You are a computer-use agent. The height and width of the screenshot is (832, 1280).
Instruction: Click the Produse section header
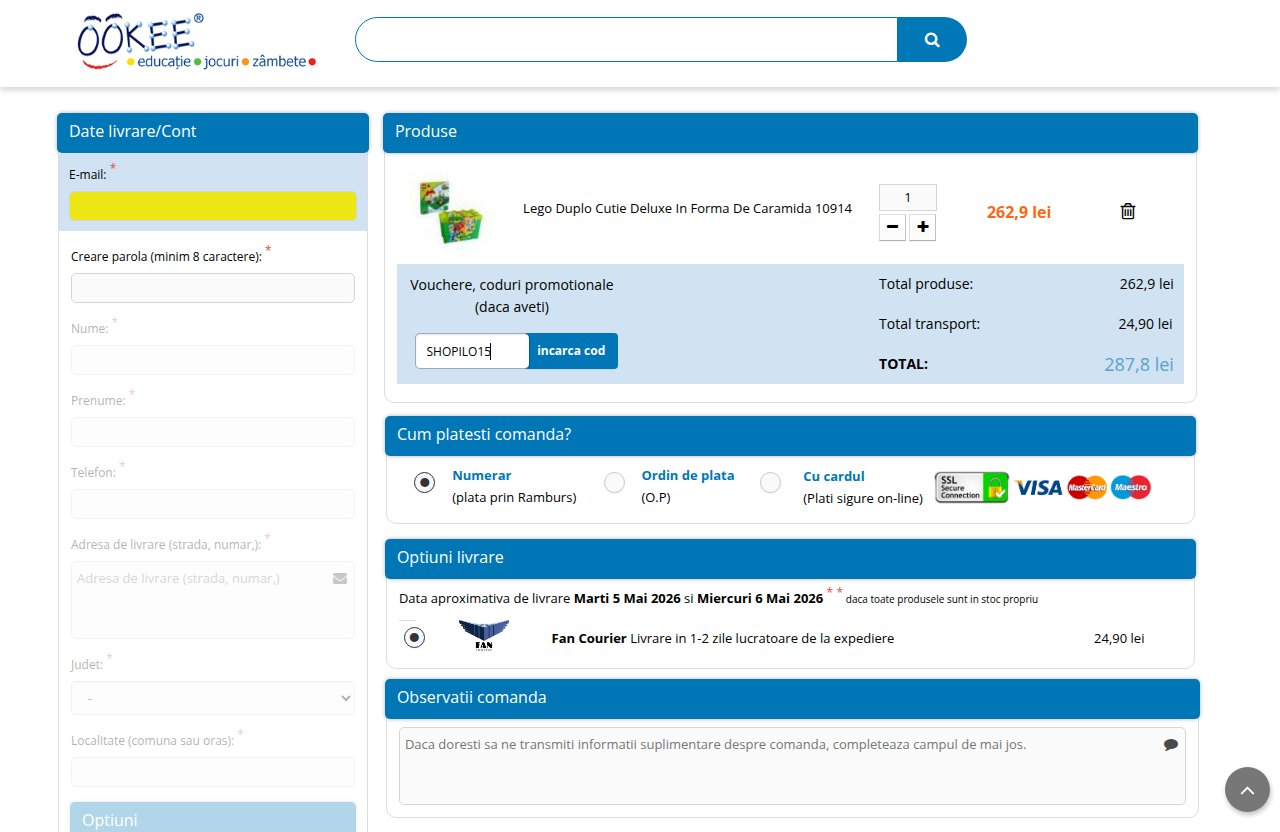pyautogui.click(x=790, y=132)
